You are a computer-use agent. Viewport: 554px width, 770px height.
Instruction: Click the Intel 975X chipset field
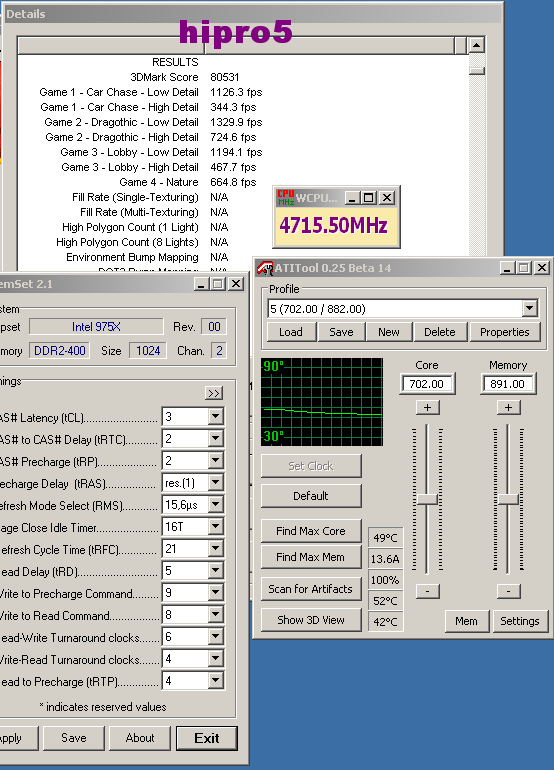(x=96, y=327)
